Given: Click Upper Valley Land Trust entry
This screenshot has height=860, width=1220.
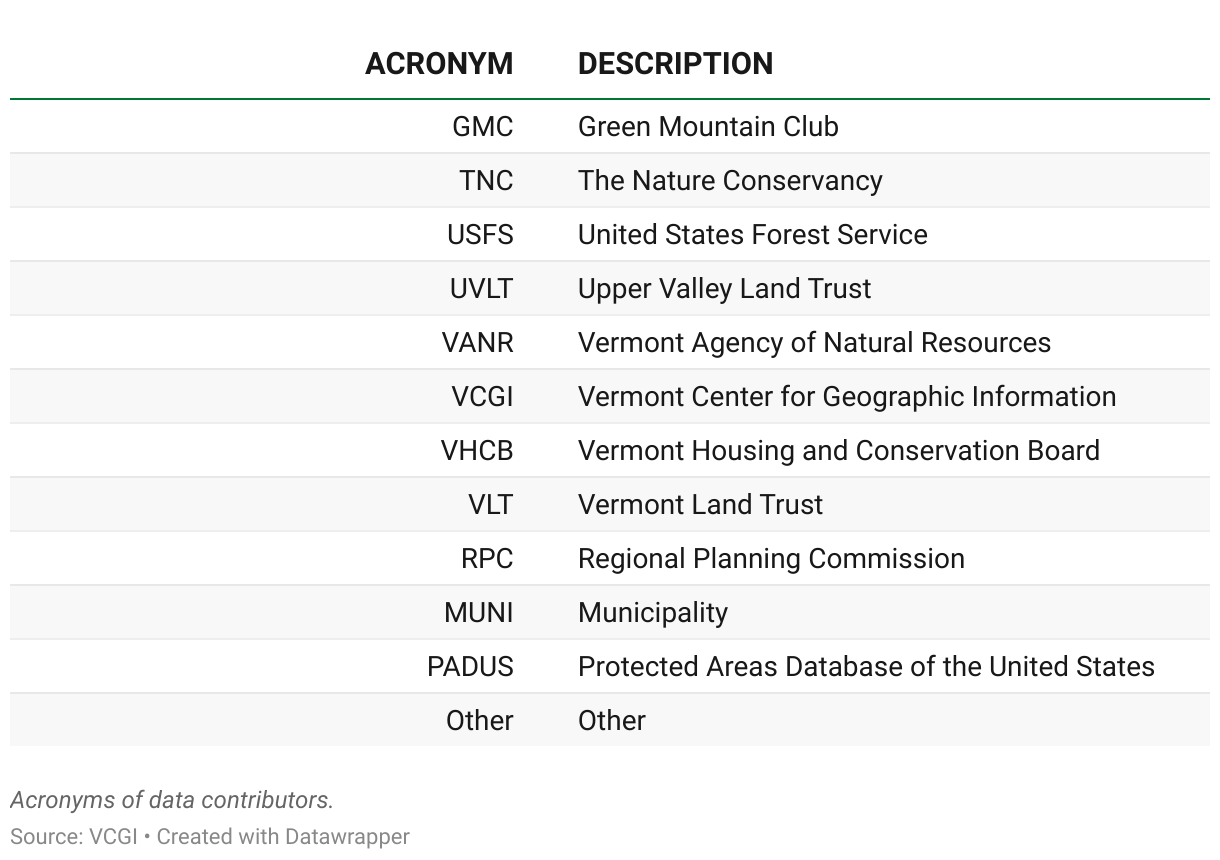Looking at the screenshot, I should [x=724, y=289].
